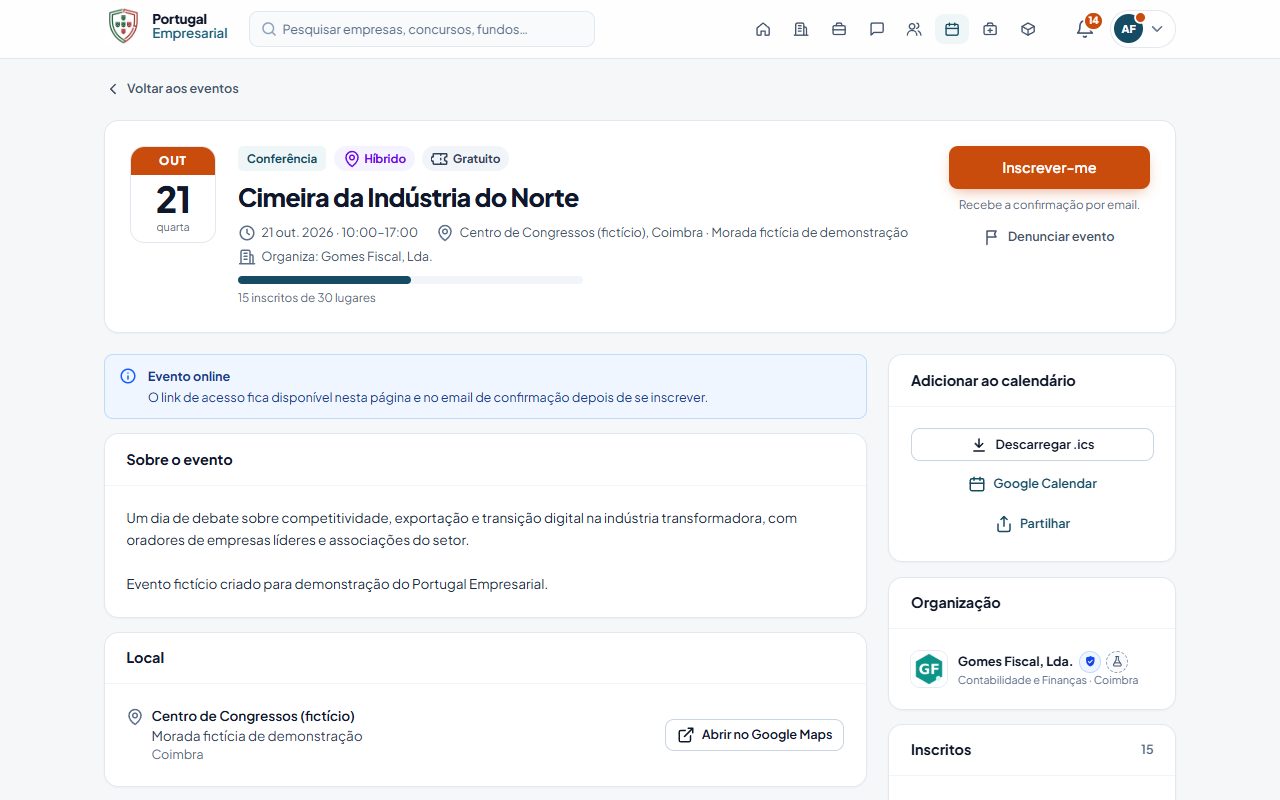Open the venue in Google Maps
The height and width of the screenshot is (800, 1280).
point(754,735)
